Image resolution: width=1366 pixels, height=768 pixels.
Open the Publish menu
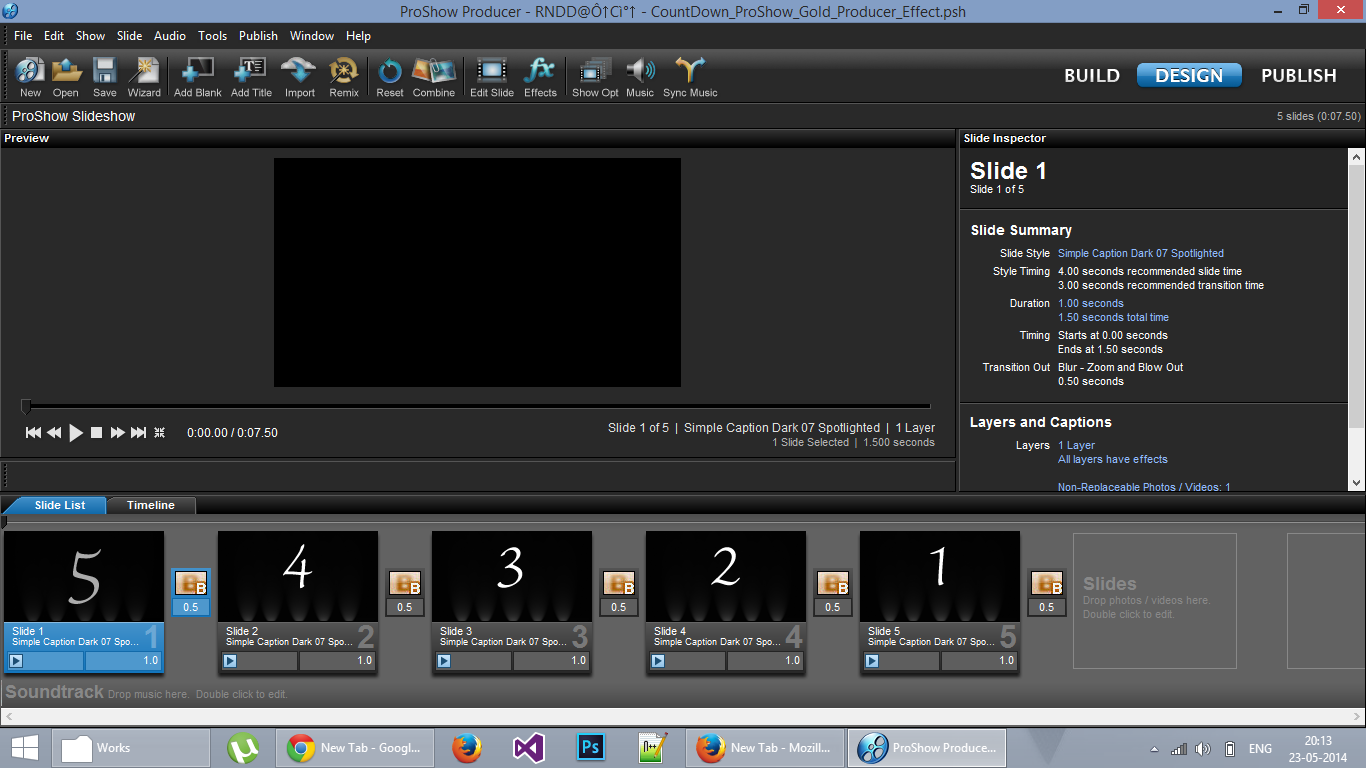[x=258, y=36]
